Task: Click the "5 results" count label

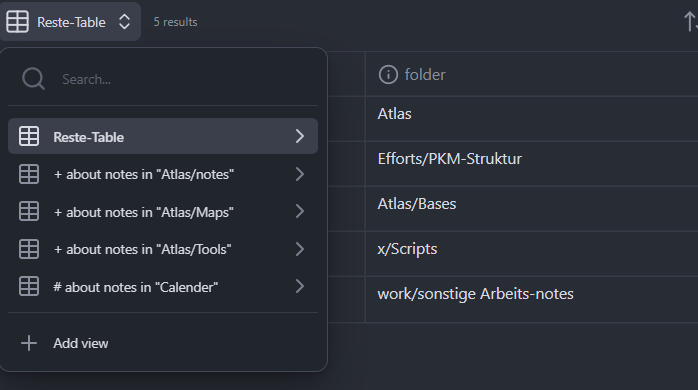Action: [175, 22]
